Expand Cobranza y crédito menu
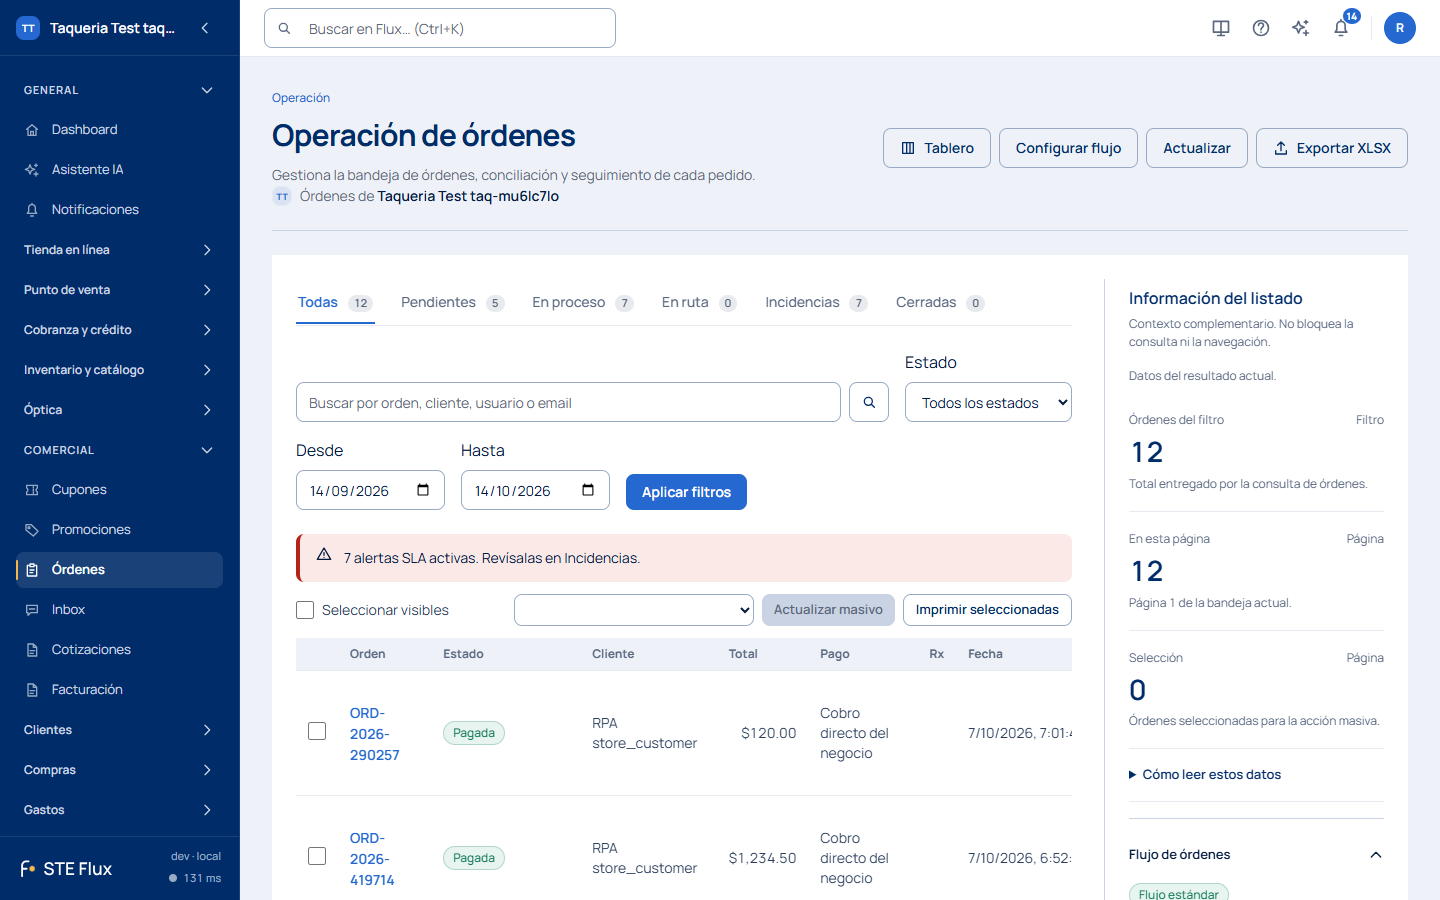The image size is (1440, 900). (x=120, y=330)
